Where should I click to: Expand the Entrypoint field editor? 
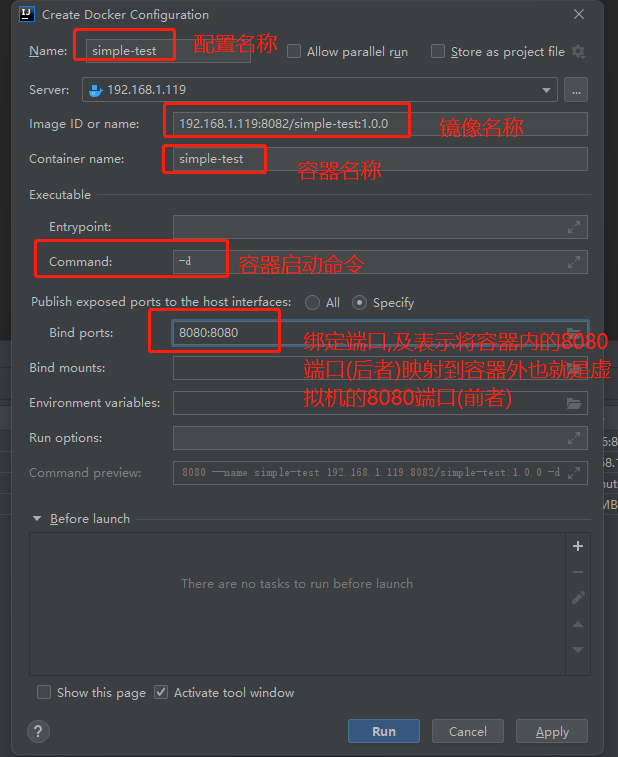click(574, 227)
